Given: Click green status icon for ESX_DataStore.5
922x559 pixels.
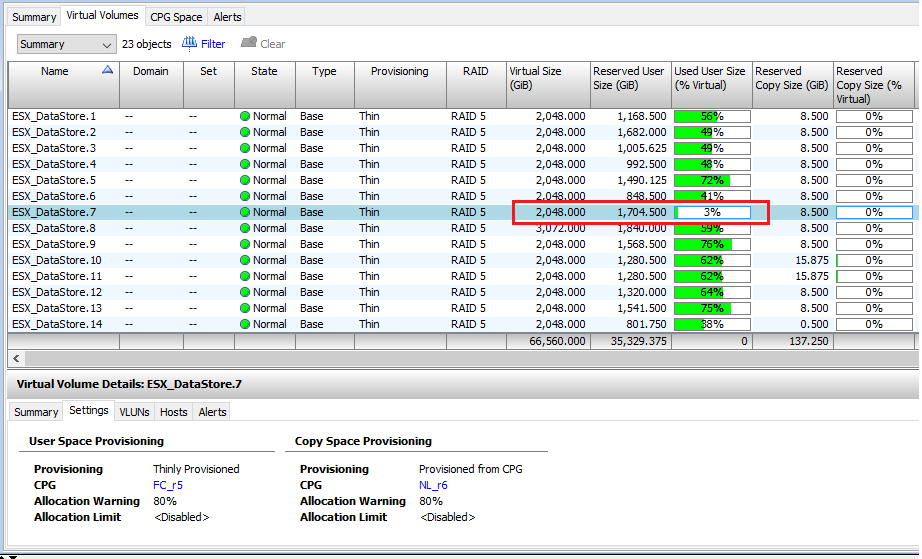Looking at the screenshot, I should click(x=245, y=180).
